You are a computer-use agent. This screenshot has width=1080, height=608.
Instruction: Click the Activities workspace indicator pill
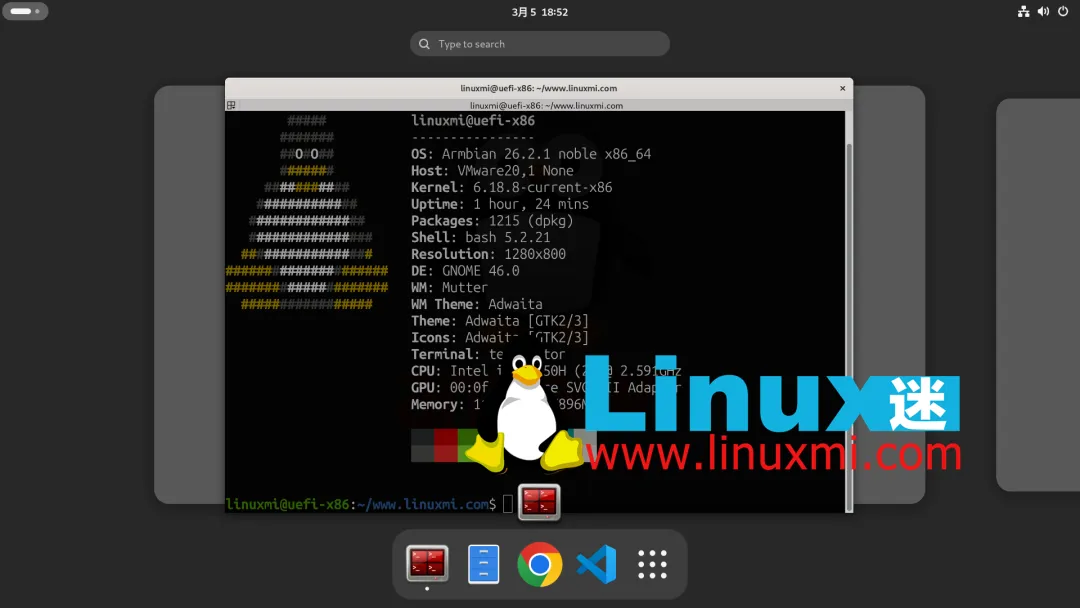tap(25, 11)
